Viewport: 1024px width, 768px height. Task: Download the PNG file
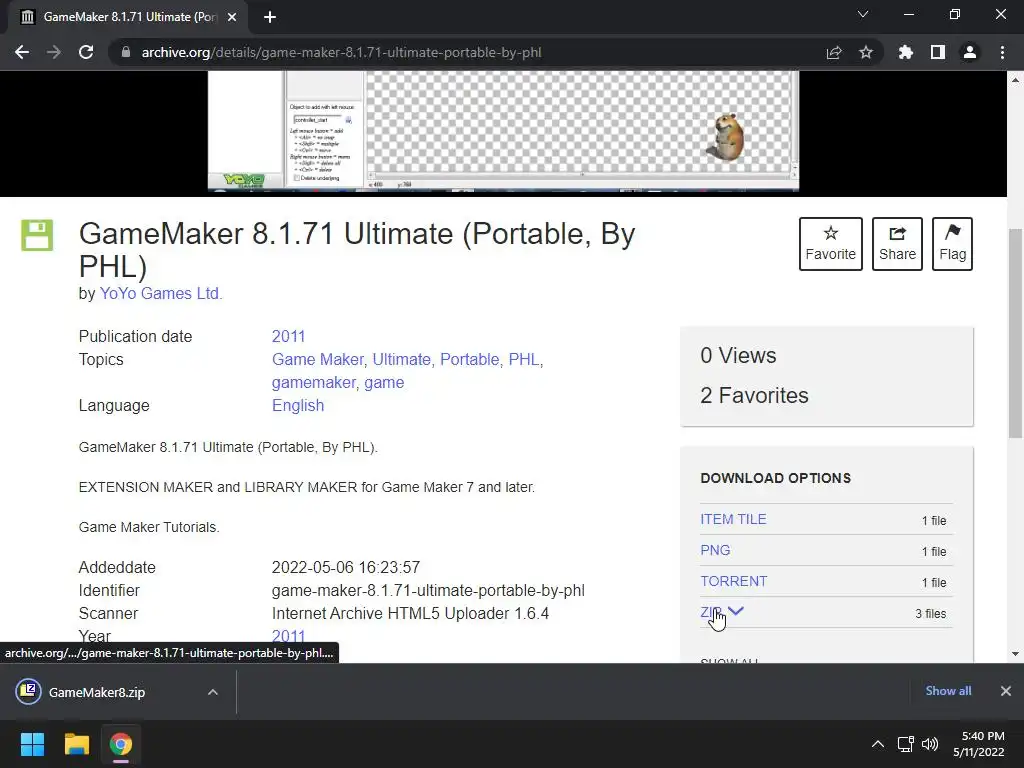pos(715,550)
